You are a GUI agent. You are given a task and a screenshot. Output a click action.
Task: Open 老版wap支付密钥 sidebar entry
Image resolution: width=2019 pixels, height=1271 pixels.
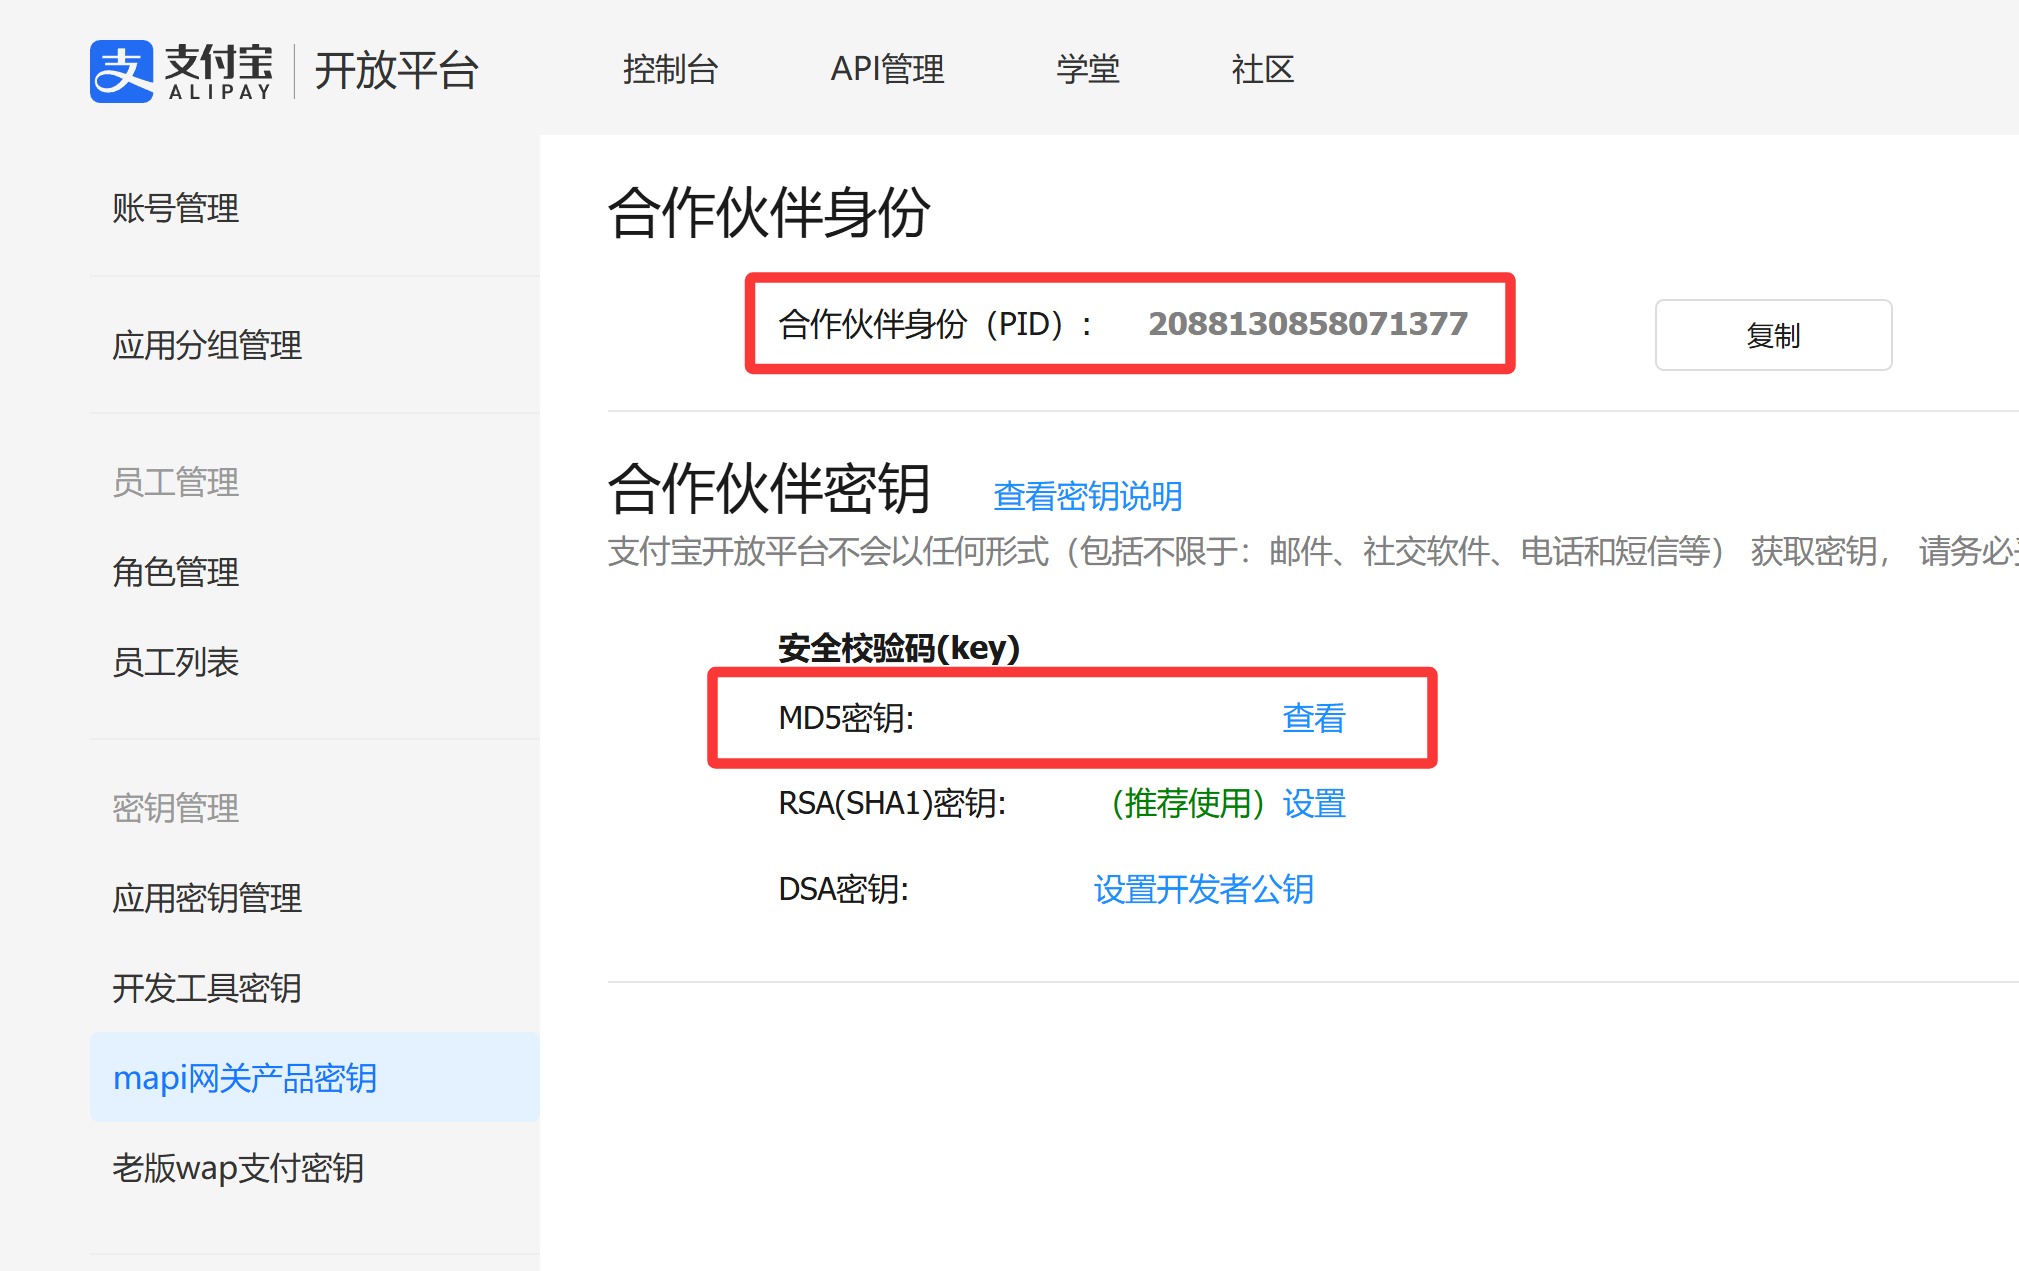tap(238, 1168)
